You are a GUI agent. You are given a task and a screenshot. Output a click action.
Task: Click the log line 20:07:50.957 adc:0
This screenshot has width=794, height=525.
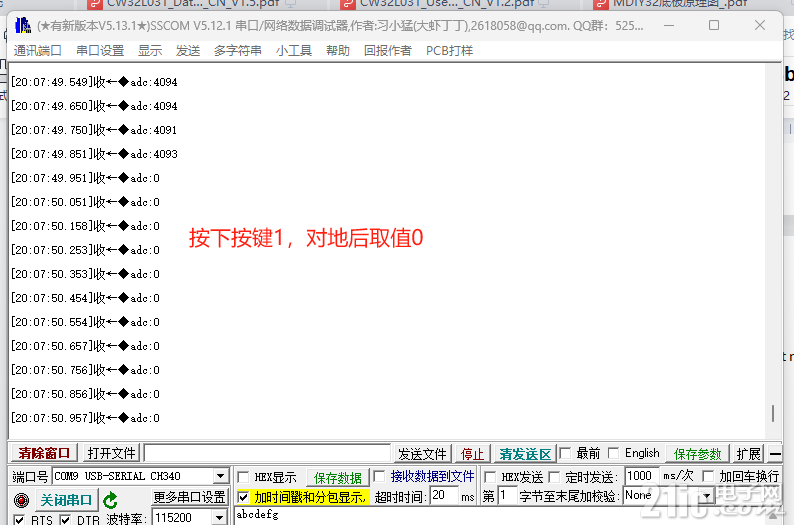point(85,418)
